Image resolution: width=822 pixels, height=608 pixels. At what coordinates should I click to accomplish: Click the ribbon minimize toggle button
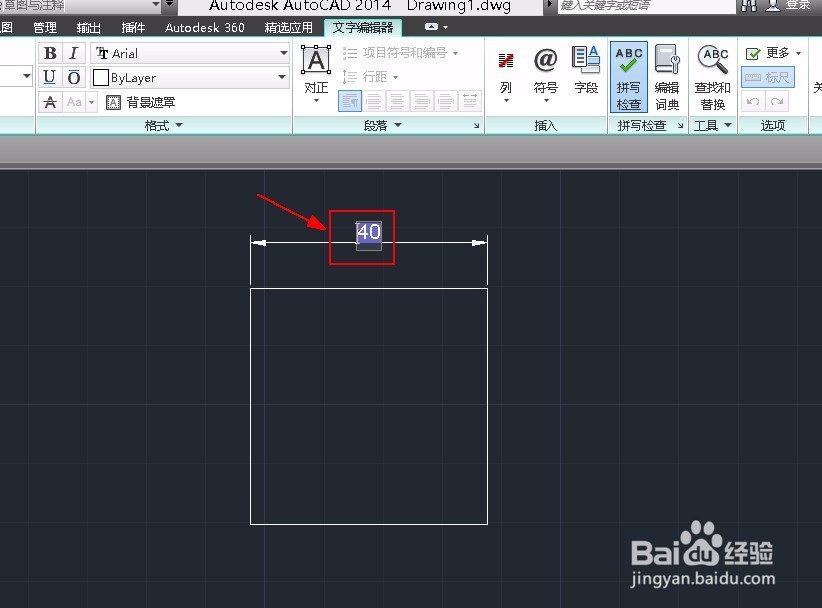(x=431, y=27)
